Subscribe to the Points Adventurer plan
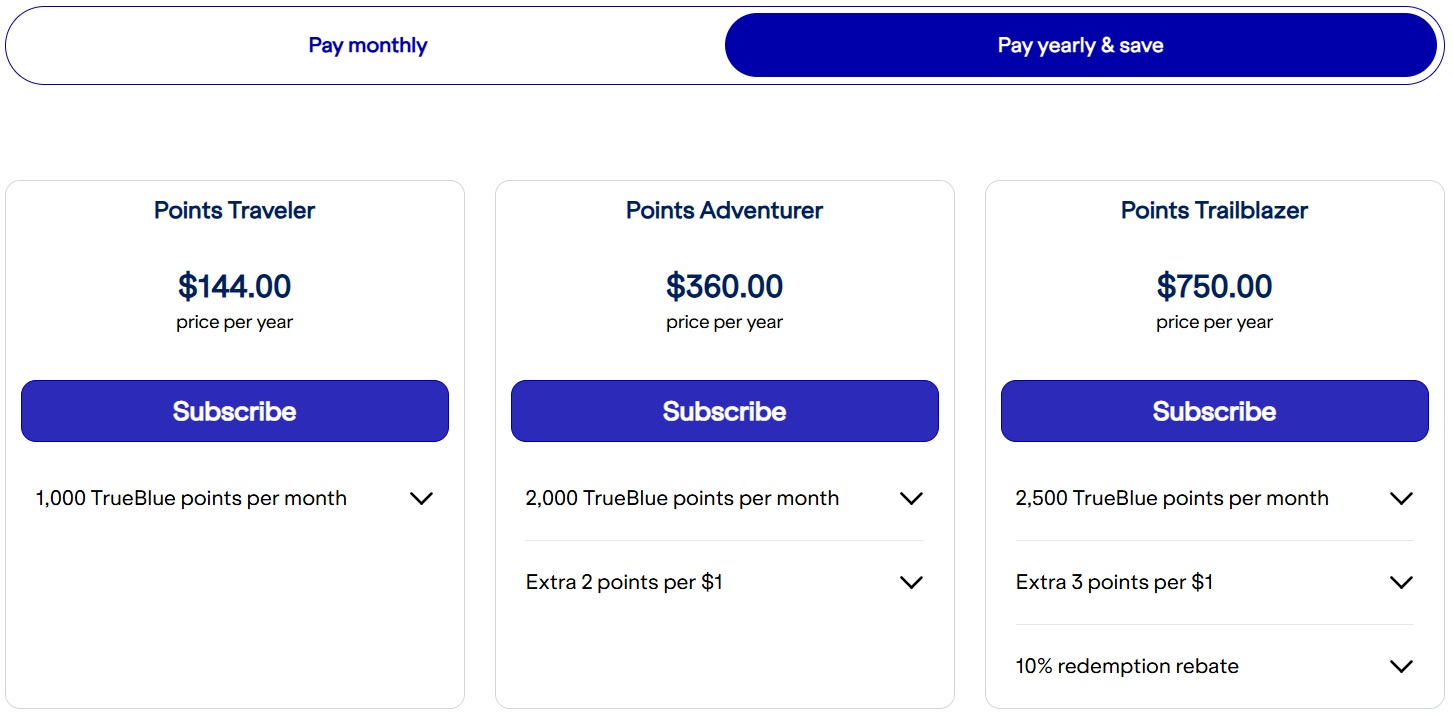Viewport: 1453px width, 714px height. [724, 410]
